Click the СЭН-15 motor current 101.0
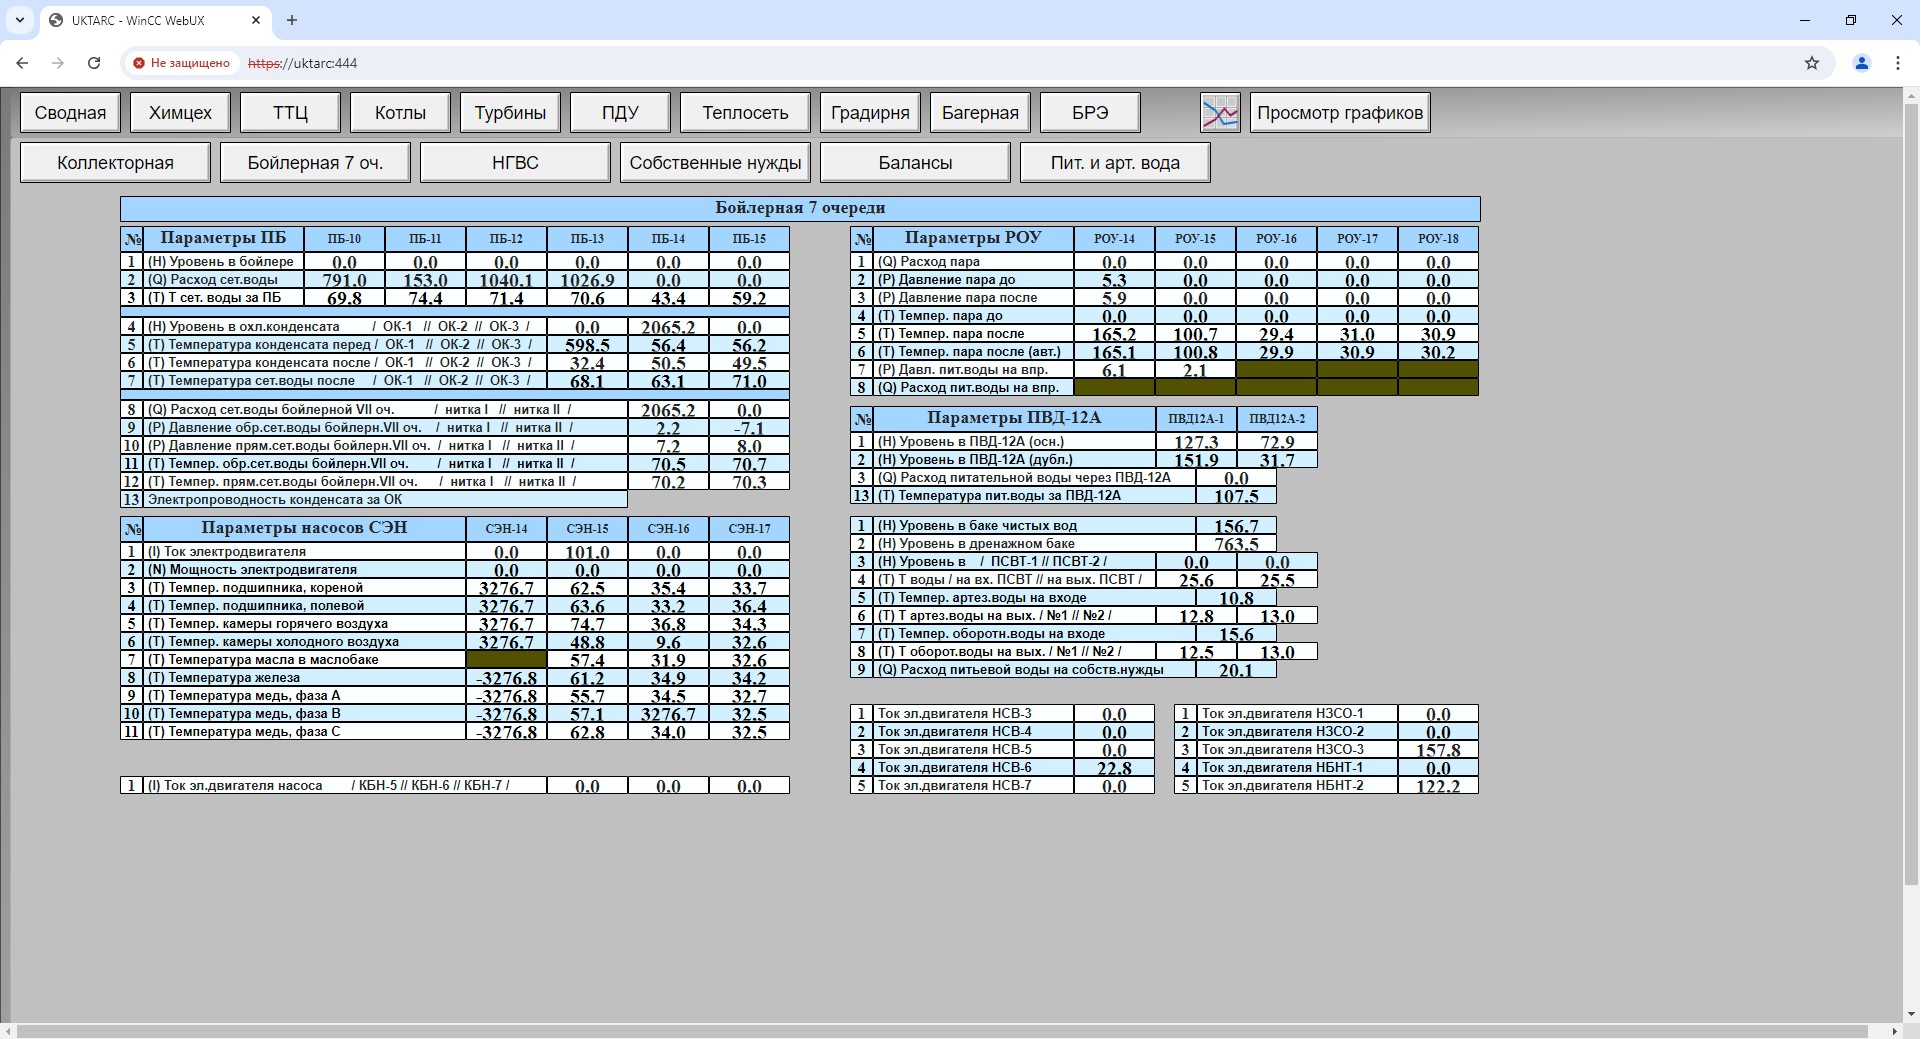 (587, 552)
